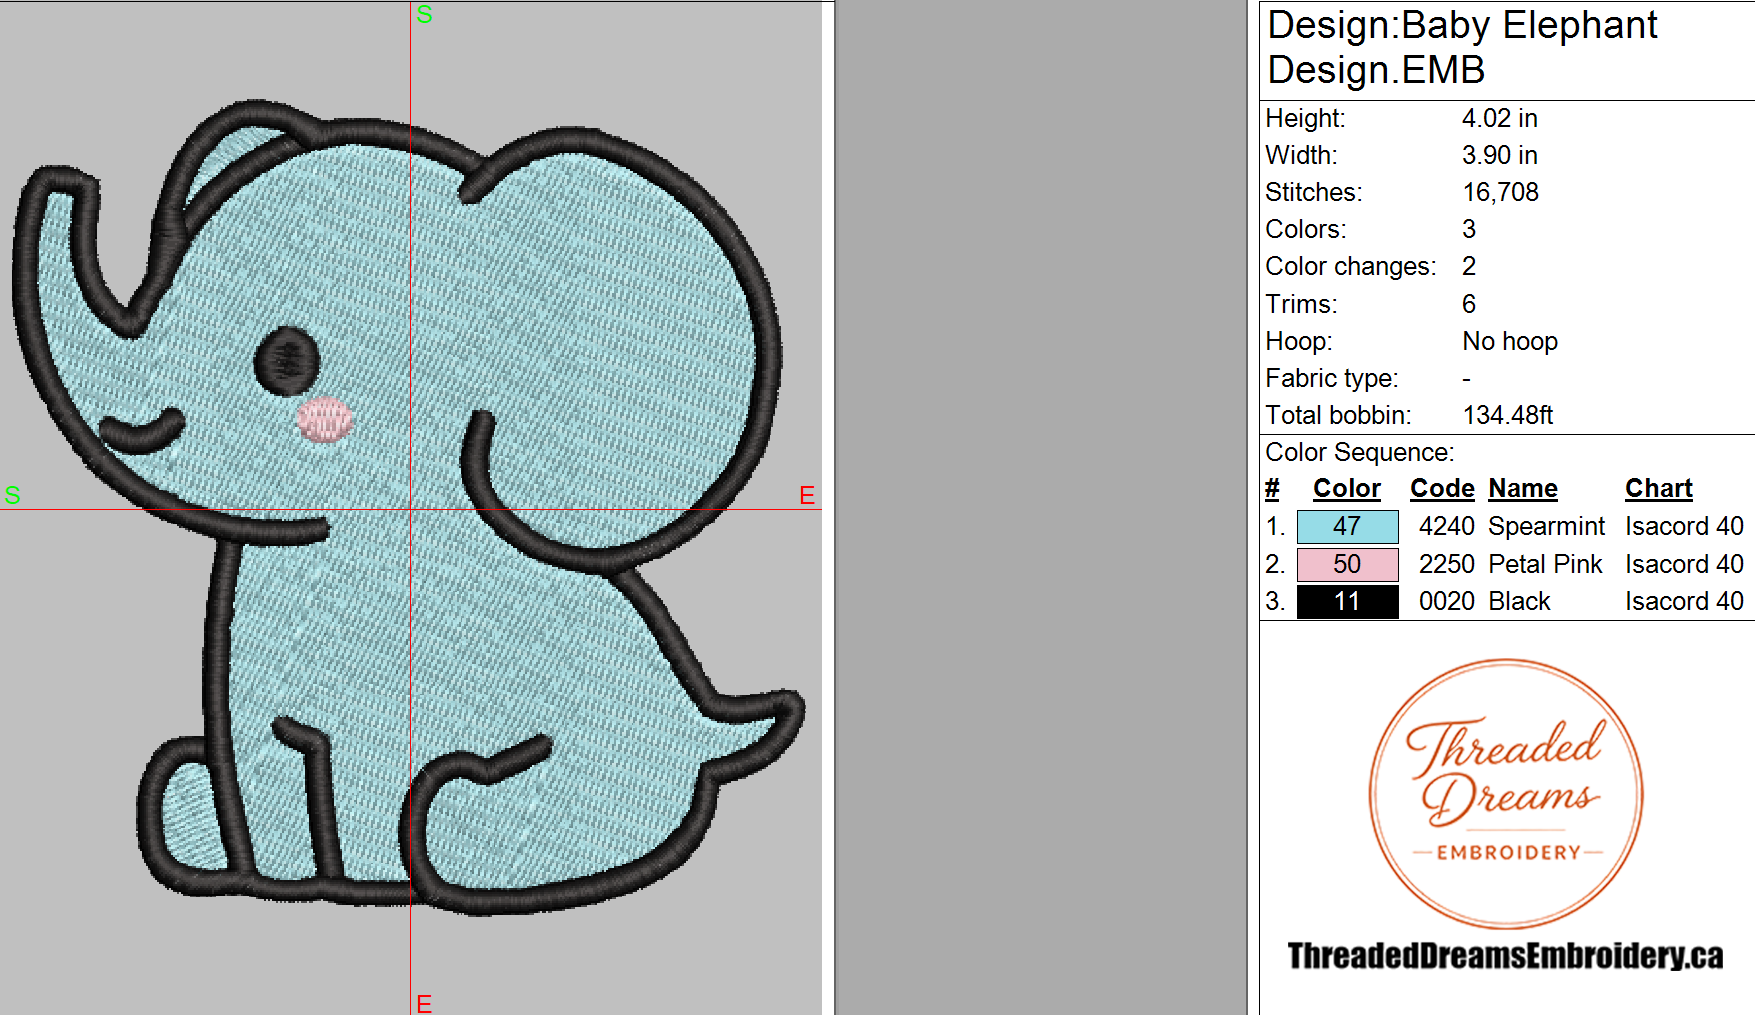This screenshot has width=1755, height=1015.
Task: Click the Isacord 40 chart in Black row
Action: coord(1684,601)
